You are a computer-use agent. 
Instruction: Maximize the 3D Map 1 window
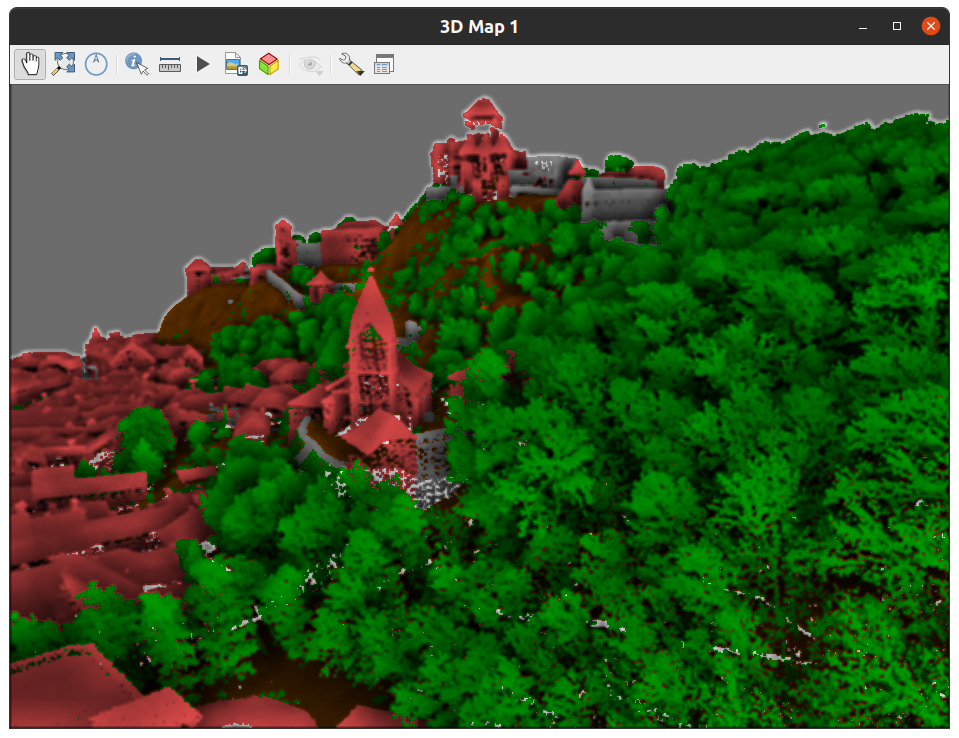point(896,26)
